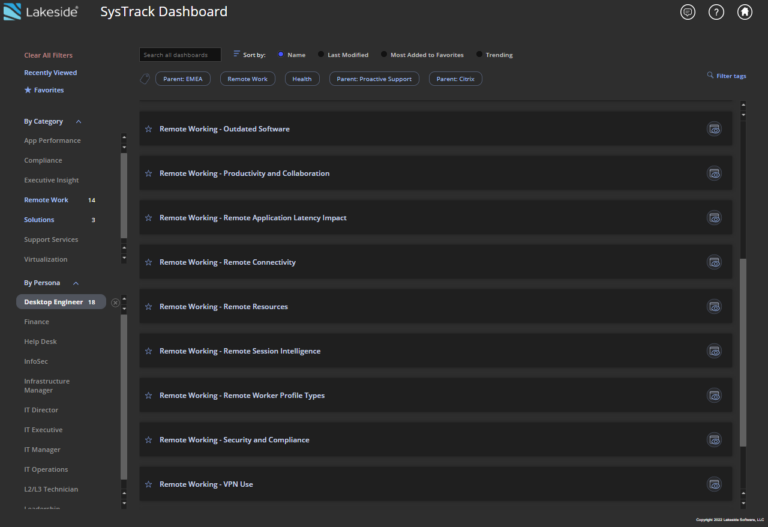Select Support Services category
The width and height of the screenshot is (768, 527).
coord(51,240)
